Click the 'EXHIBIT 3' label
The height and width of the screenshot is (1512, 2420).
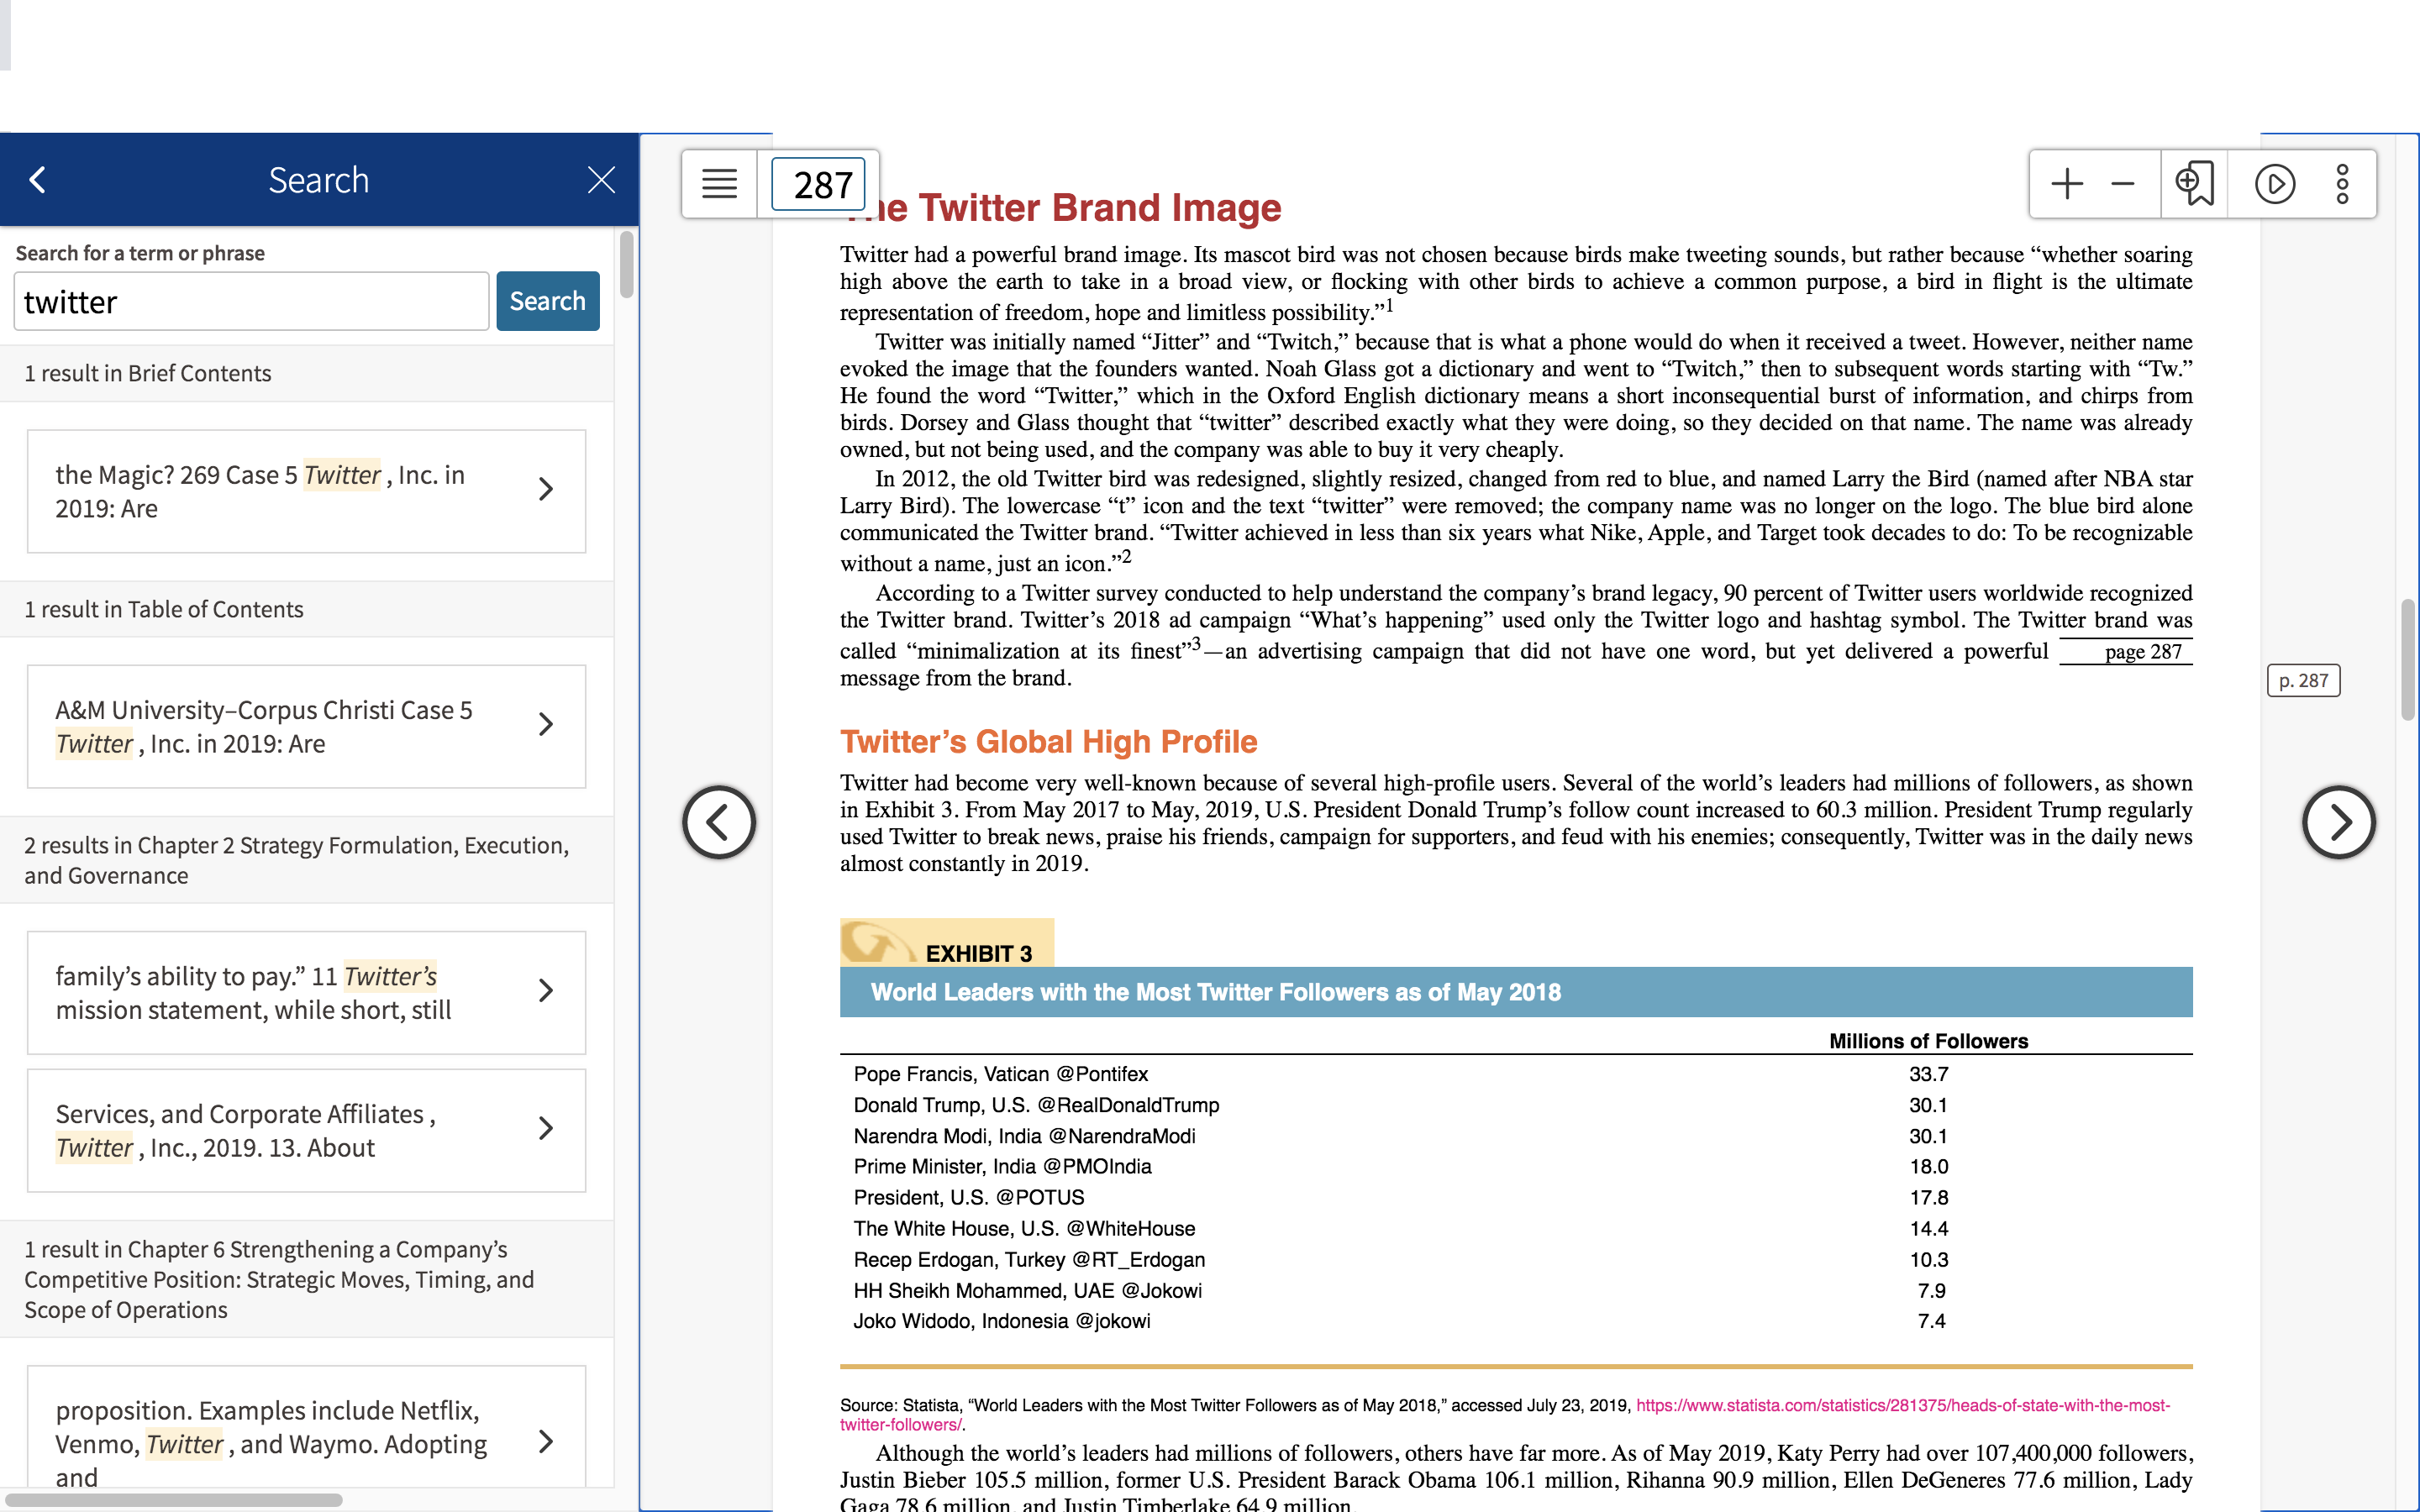pyautogui.click(x=978, y=953)
